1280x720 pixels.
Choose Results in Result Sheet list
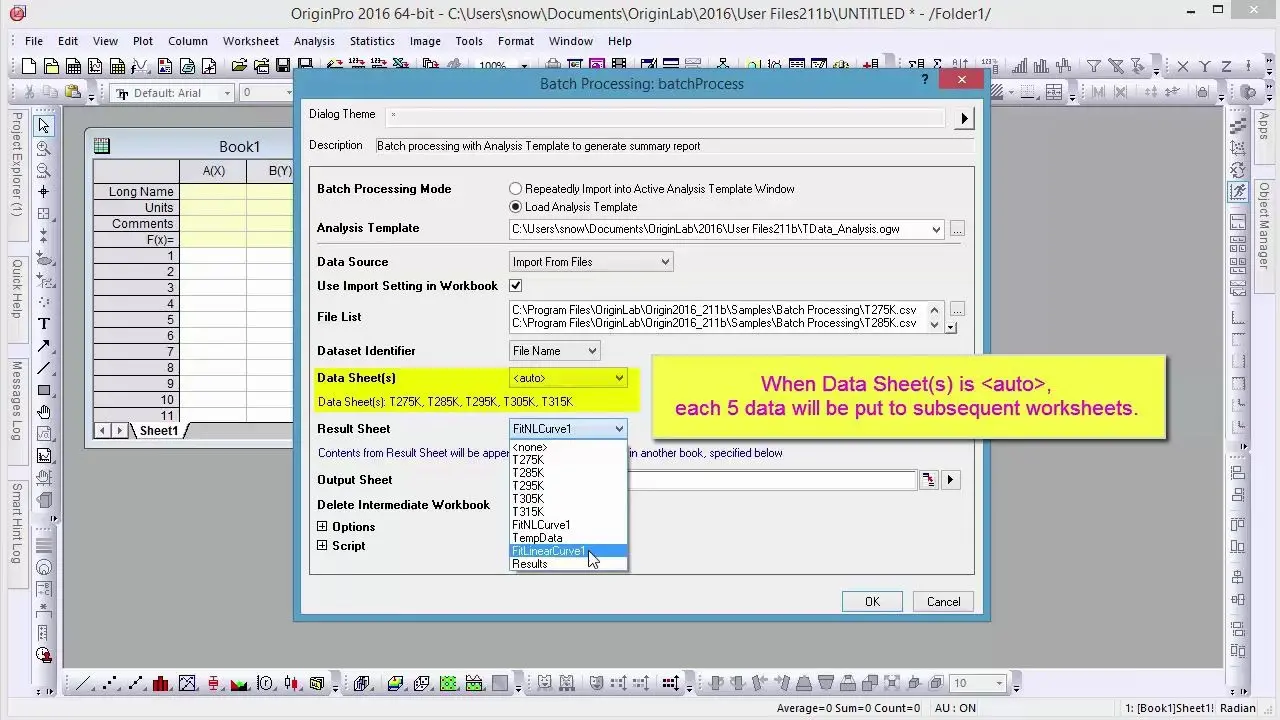[x=568, y=564]
